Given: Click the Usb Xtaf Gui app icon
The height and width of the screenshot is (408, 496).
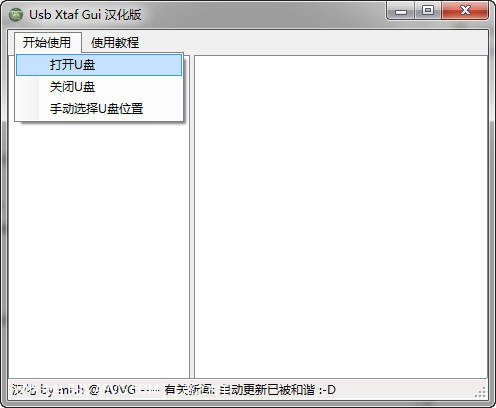Looking at the screenshot, I should [15, 15].
